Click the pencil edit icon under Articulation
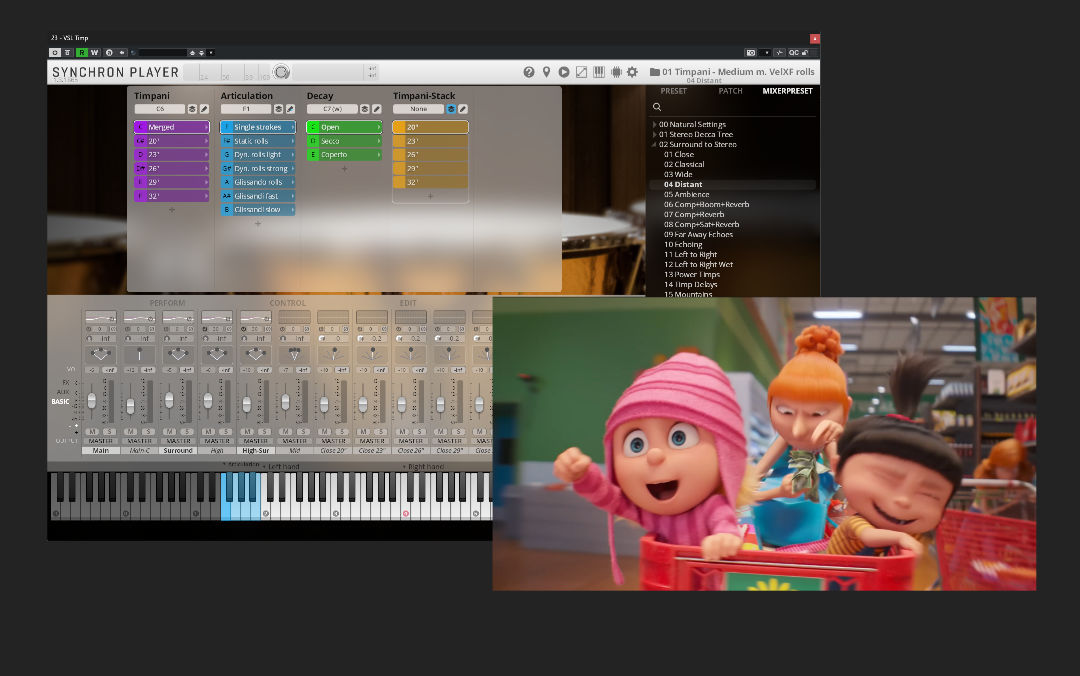Viewport: 1080px width, 676px height. pos(290,109)
